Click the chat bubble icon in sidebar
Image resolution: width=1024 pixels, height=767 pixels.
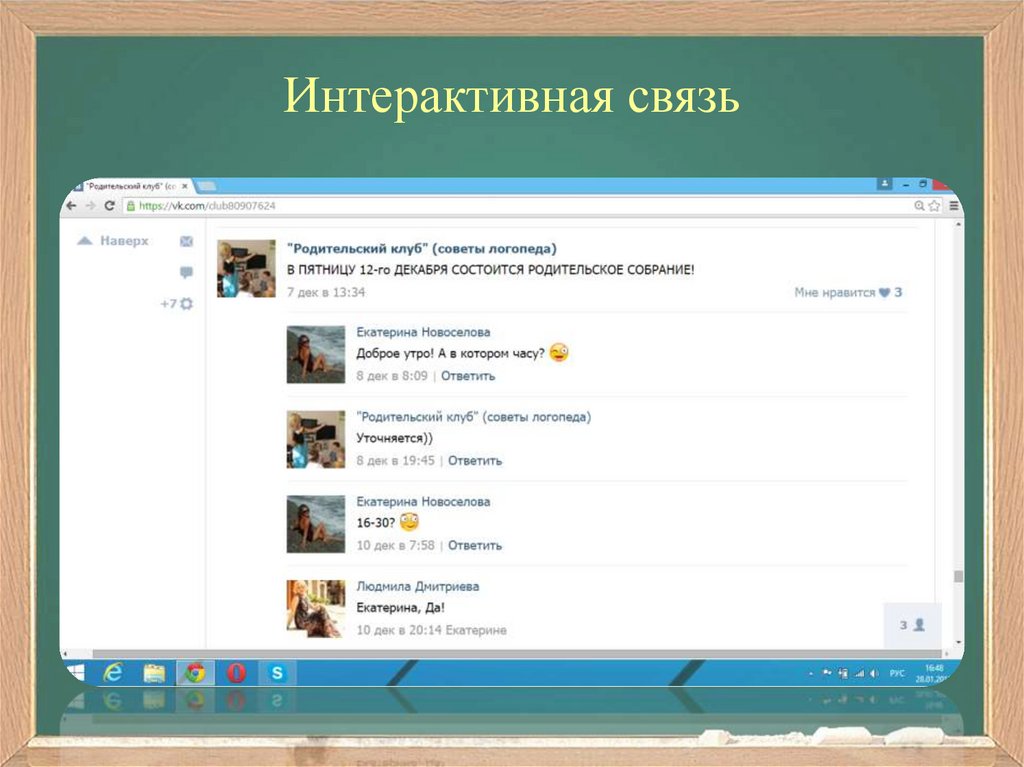[x=186, y=272]
